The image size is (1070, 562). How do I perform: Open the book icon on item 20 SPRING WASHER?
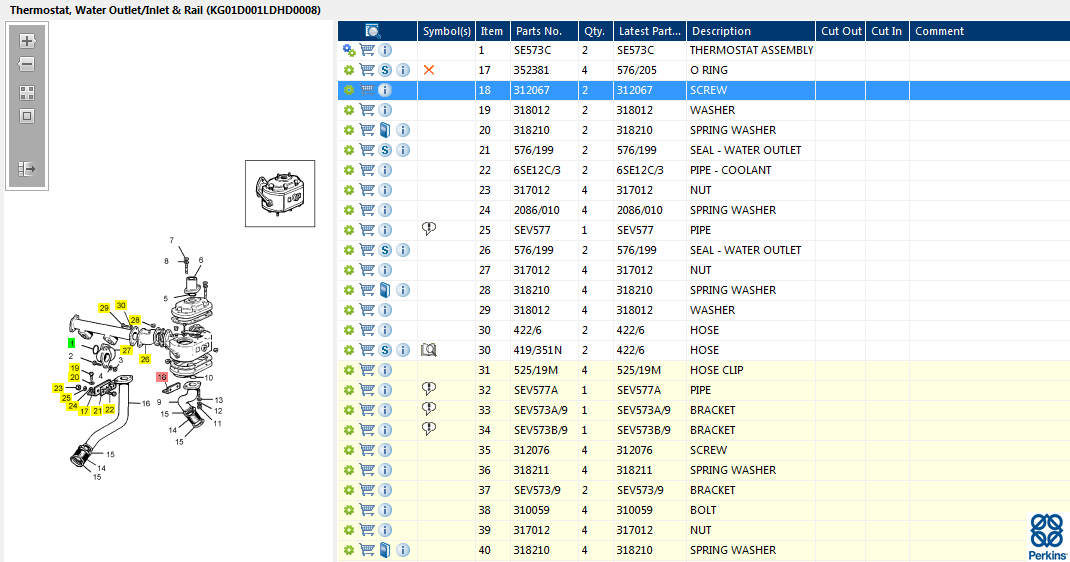click(385, 130)
